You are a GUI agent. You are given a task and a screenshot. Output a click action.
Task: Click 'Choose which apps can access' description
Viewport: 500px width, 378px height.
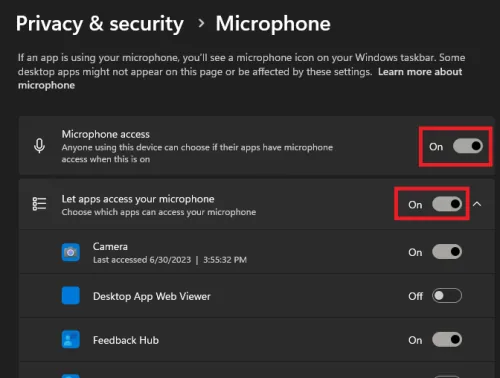click(x=159, y=212)
